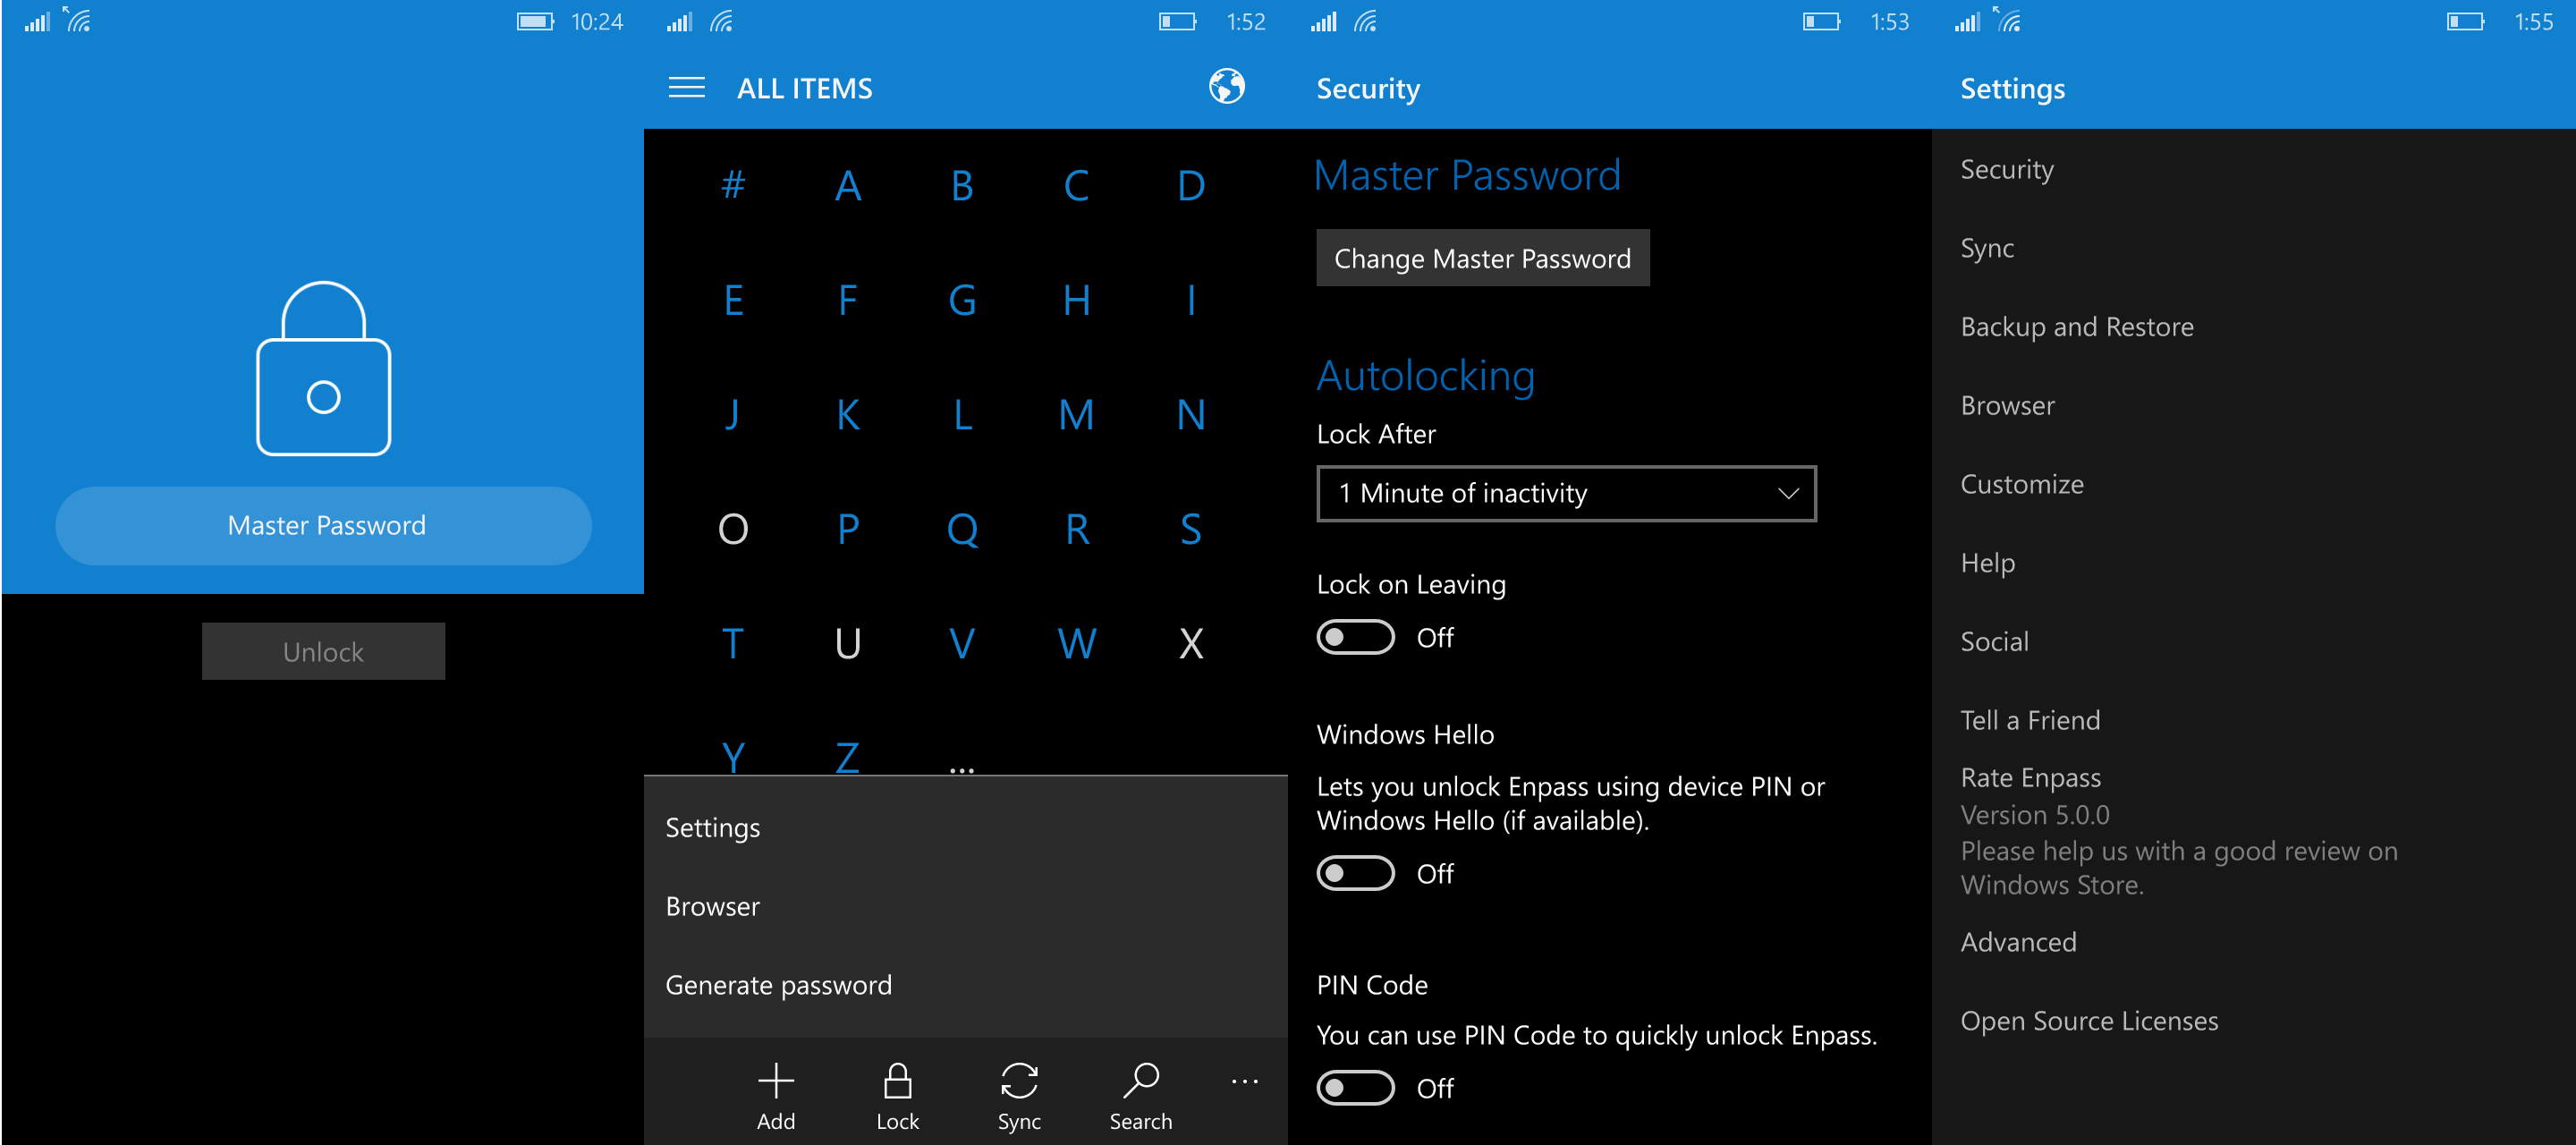This screenshot has height=1145, width=2576.
Task: Focus the Master Password input field
Action: tap(323, 526)
